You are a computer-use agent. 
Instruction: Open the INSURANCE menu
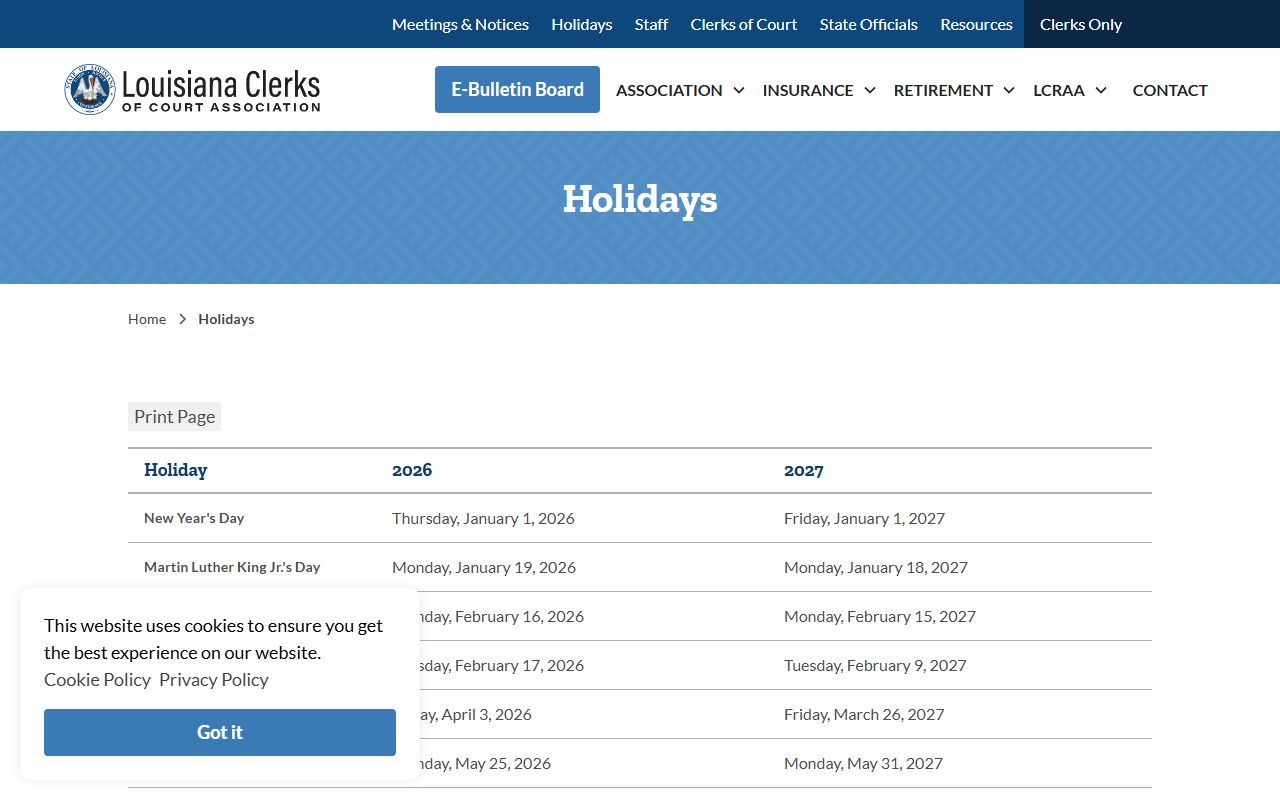tap(808, 90)
